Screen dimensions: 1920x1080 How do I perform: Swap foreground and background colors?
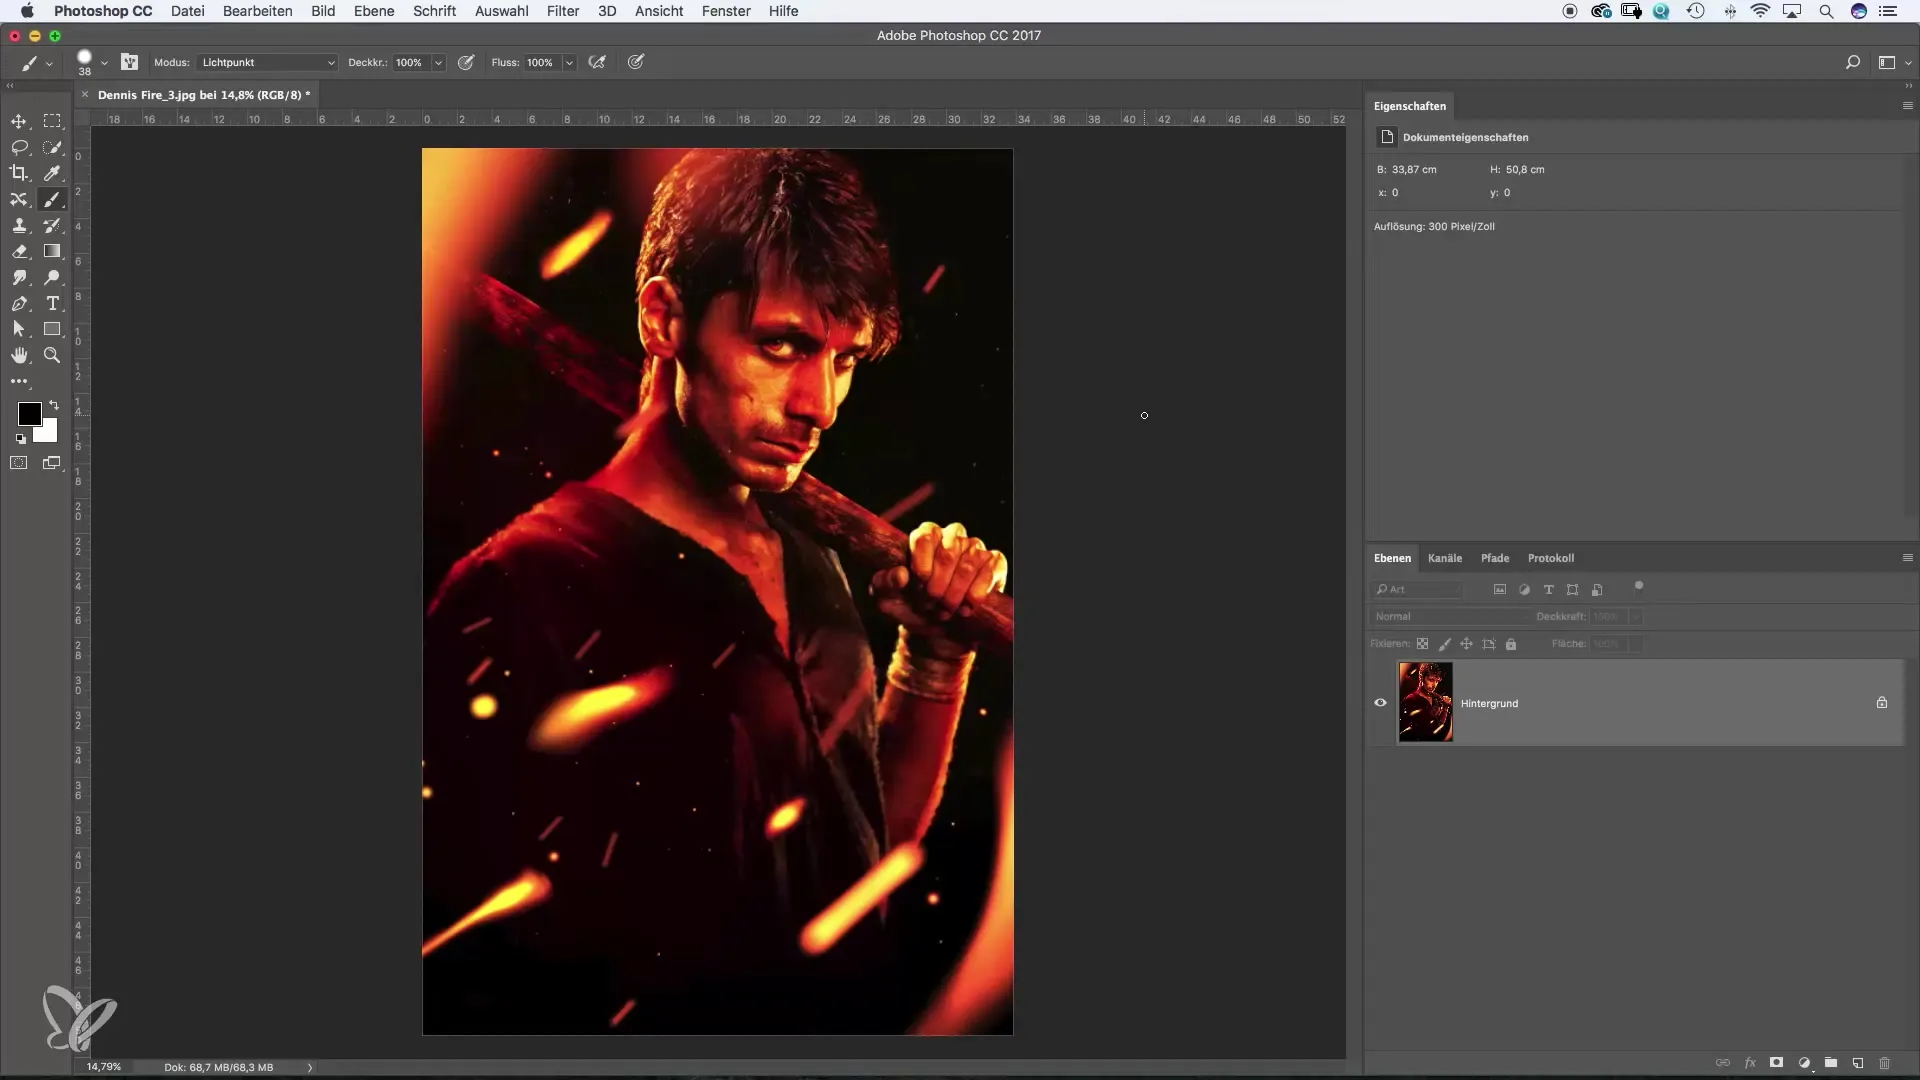[x=54, y=405]
